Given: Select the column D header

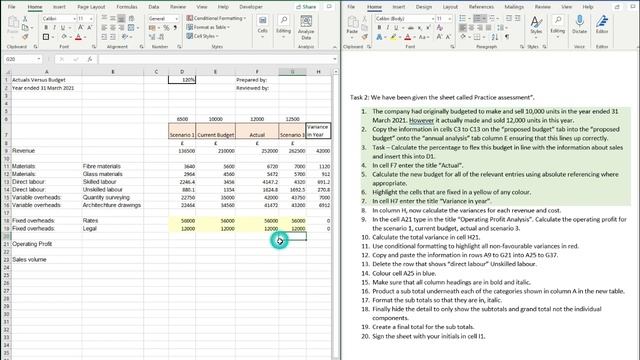Looking at the screenshot, I should 182,72.
